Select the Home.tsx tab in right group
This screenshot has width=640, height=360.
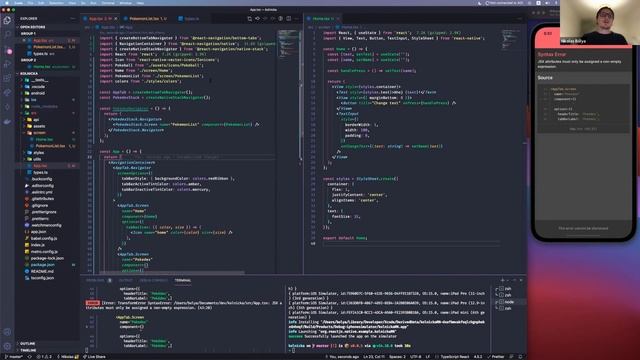pos(323,19)
